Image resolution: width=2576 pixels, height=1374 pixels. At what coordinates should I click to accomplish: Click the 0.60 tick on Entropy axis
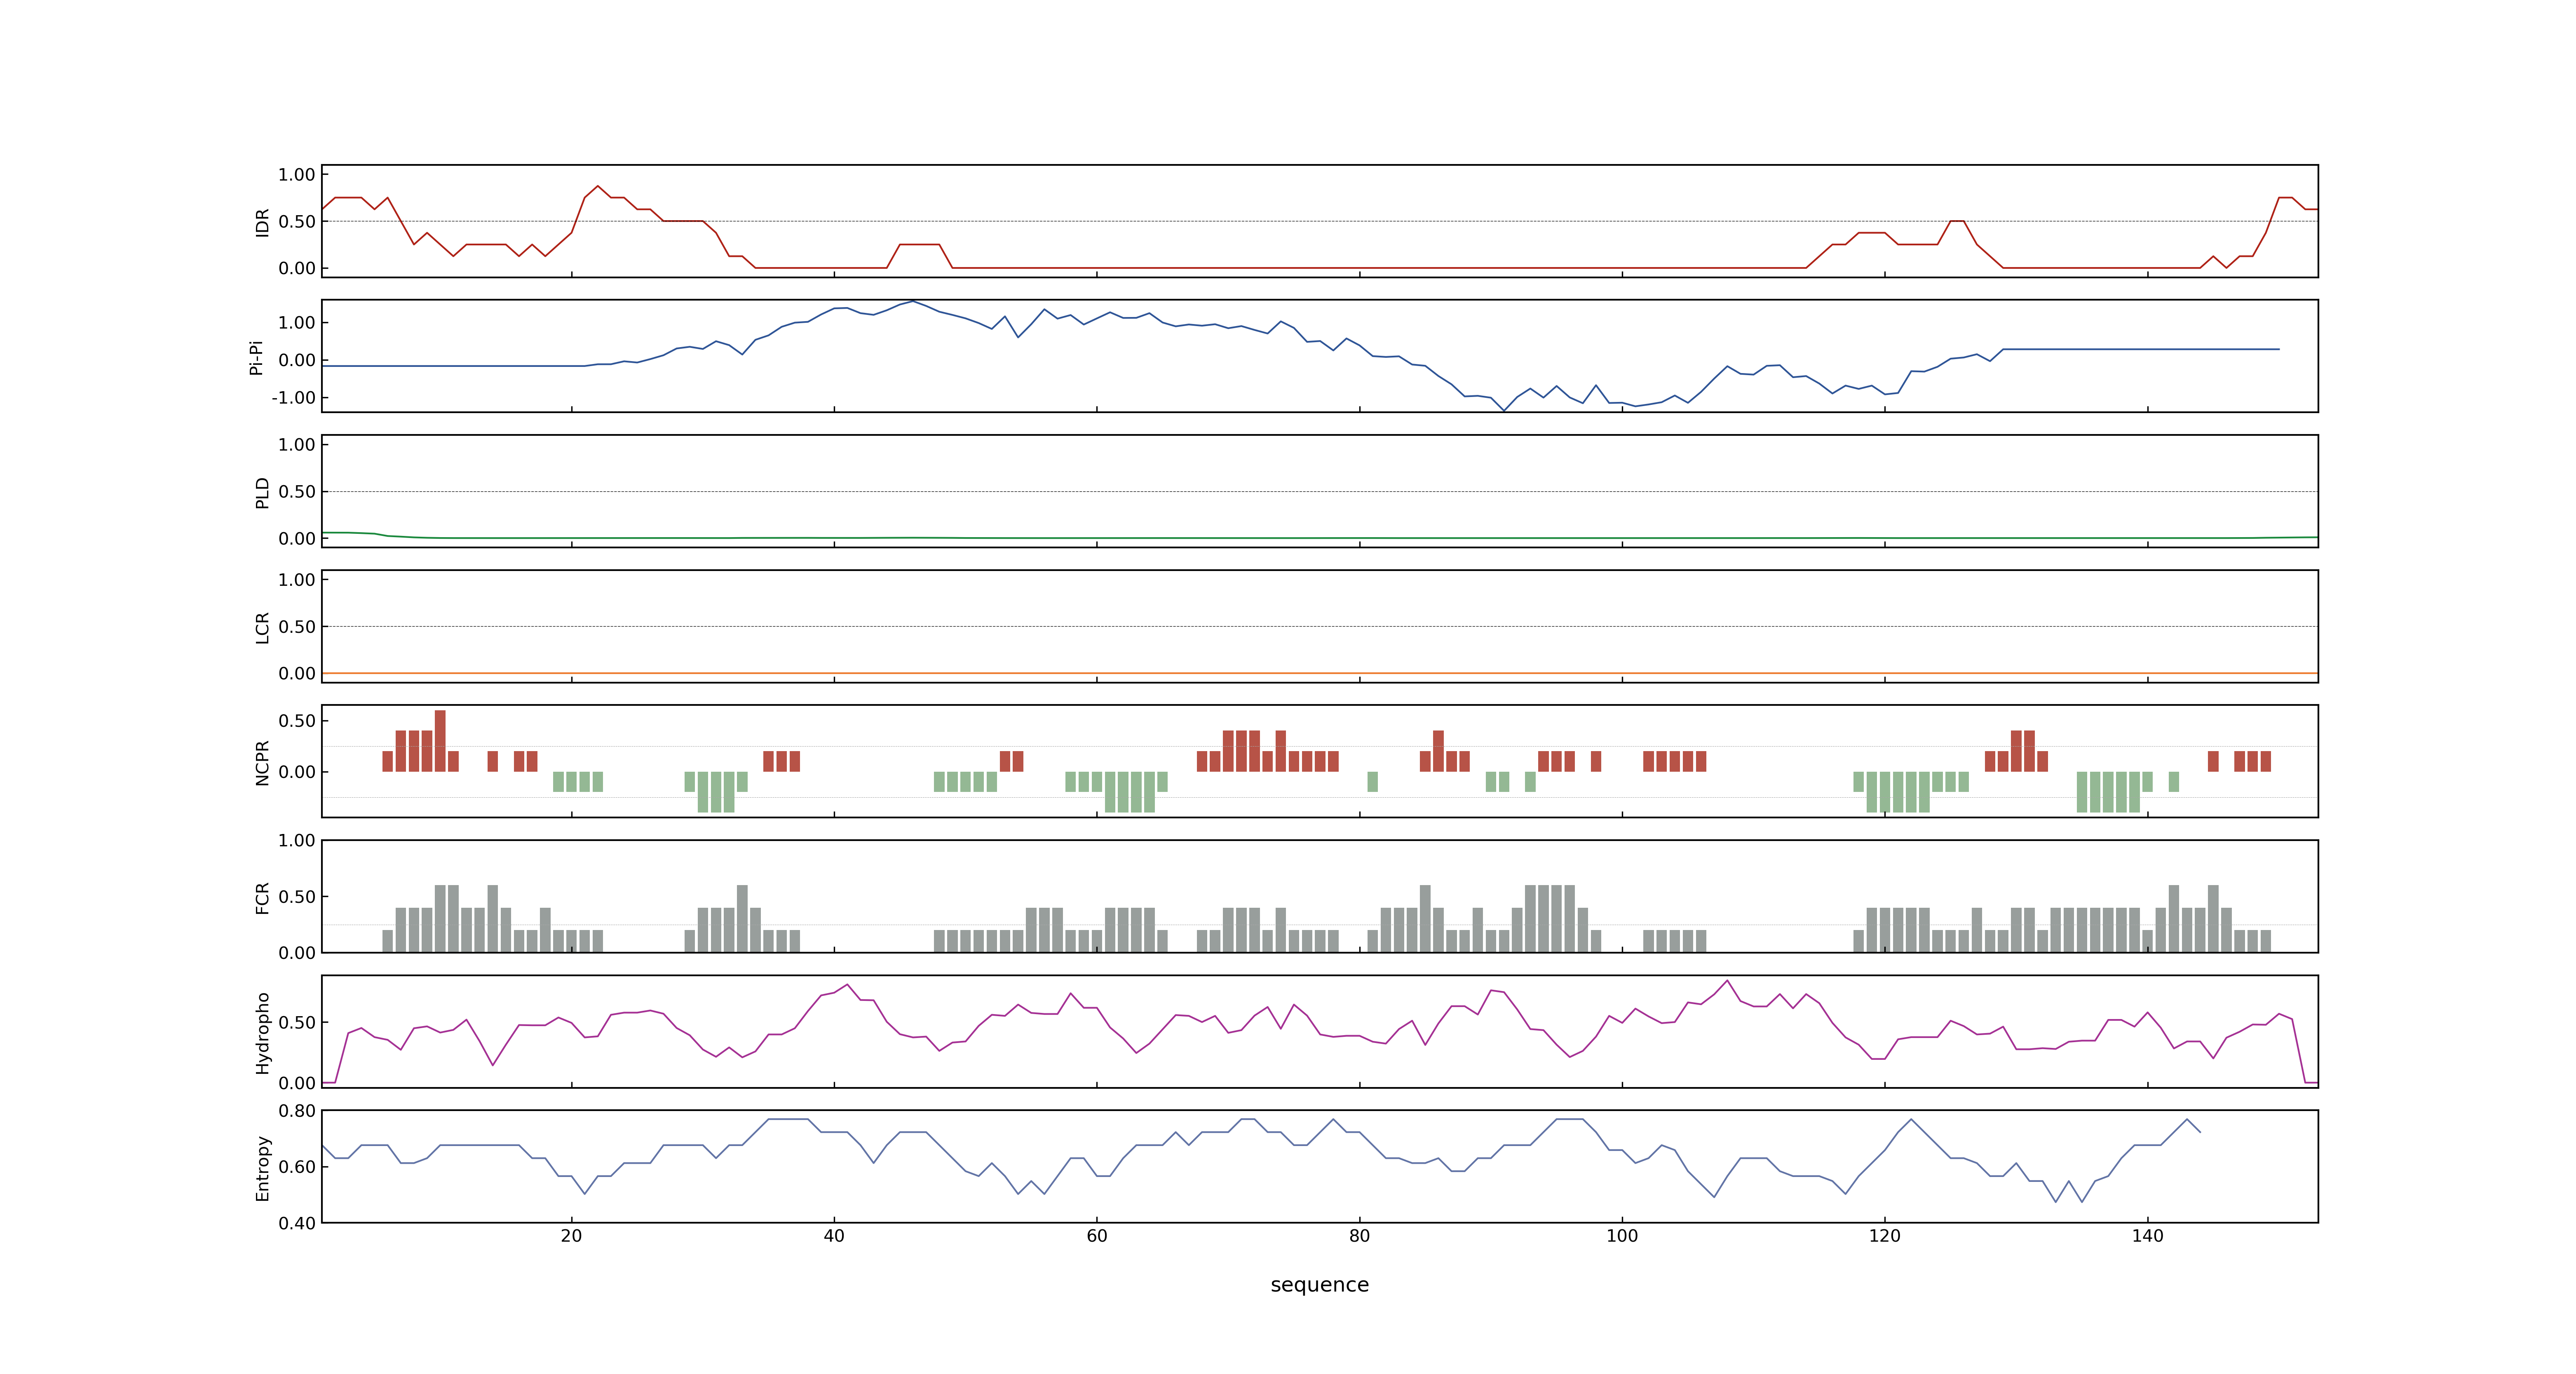point(297,1167)
